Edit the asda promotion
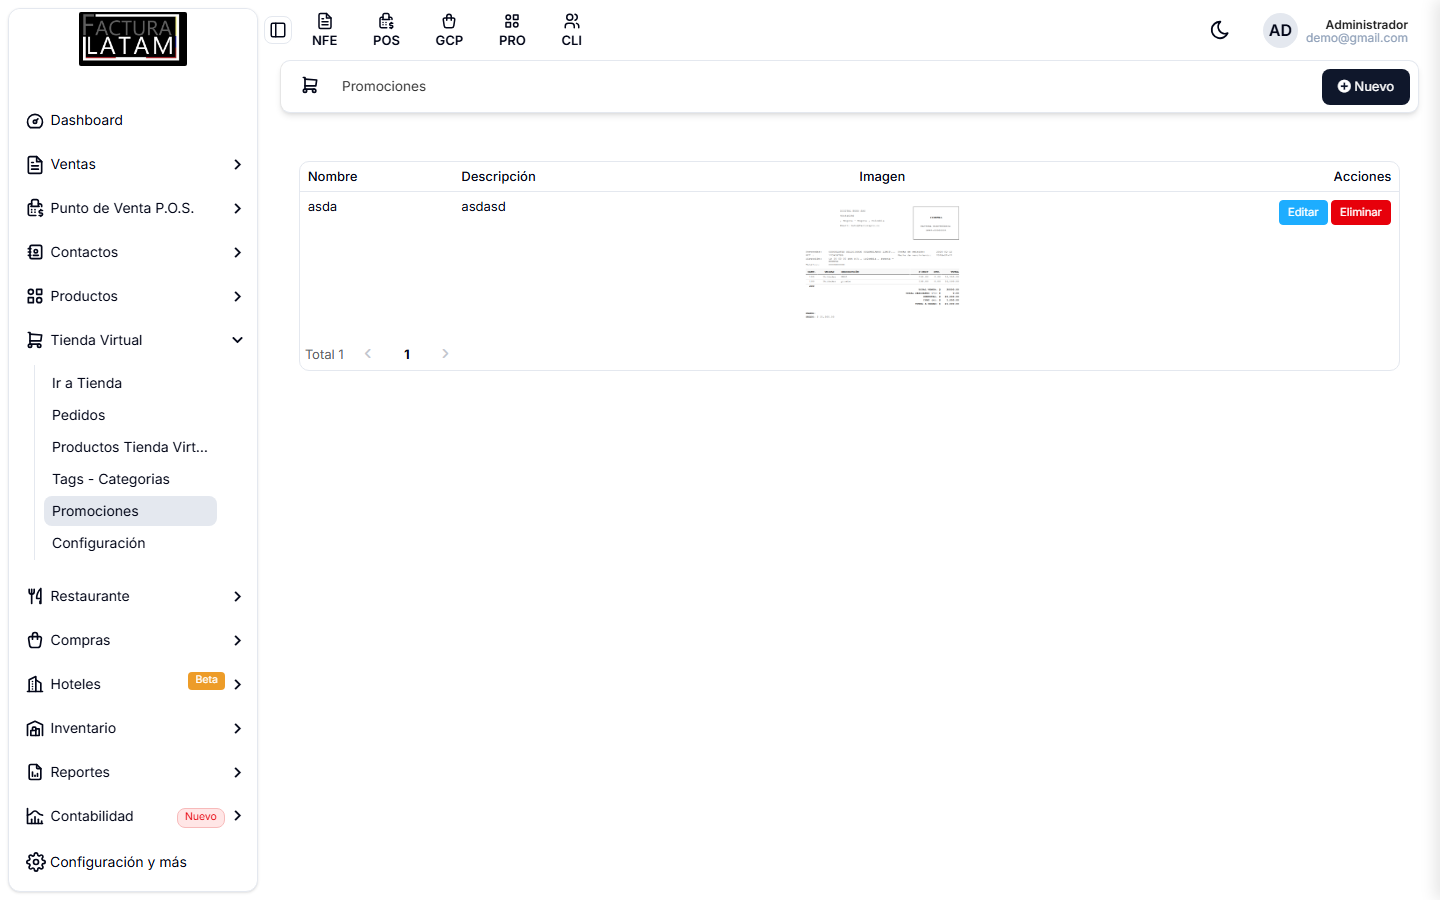The image size is (1440, 900). pos(1303,212)
